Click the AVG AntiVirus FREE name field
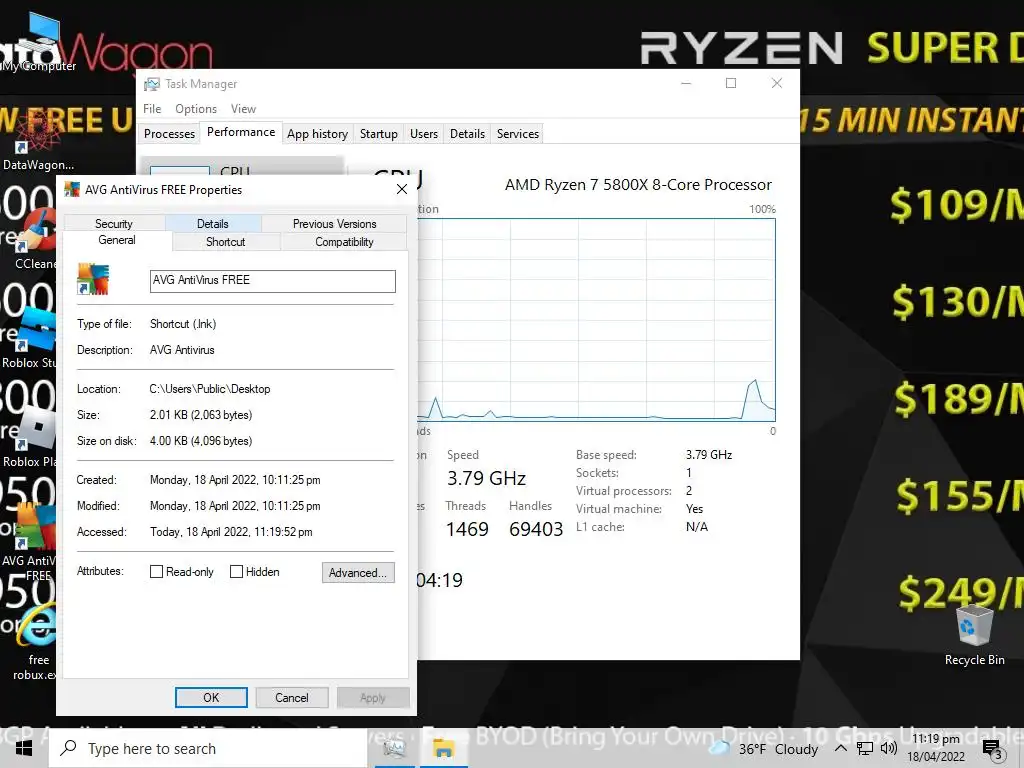This screenshot has height=768, width=1024. 272,281
